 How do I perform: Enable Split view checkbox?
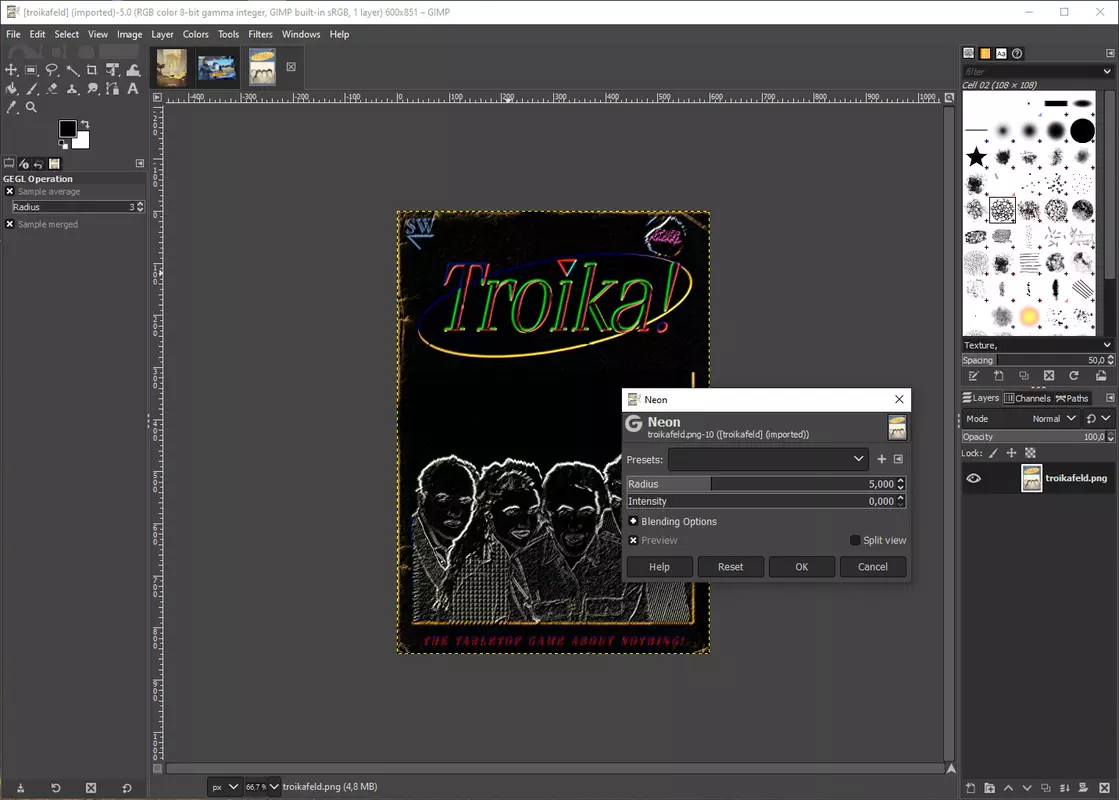coord(855,540)
